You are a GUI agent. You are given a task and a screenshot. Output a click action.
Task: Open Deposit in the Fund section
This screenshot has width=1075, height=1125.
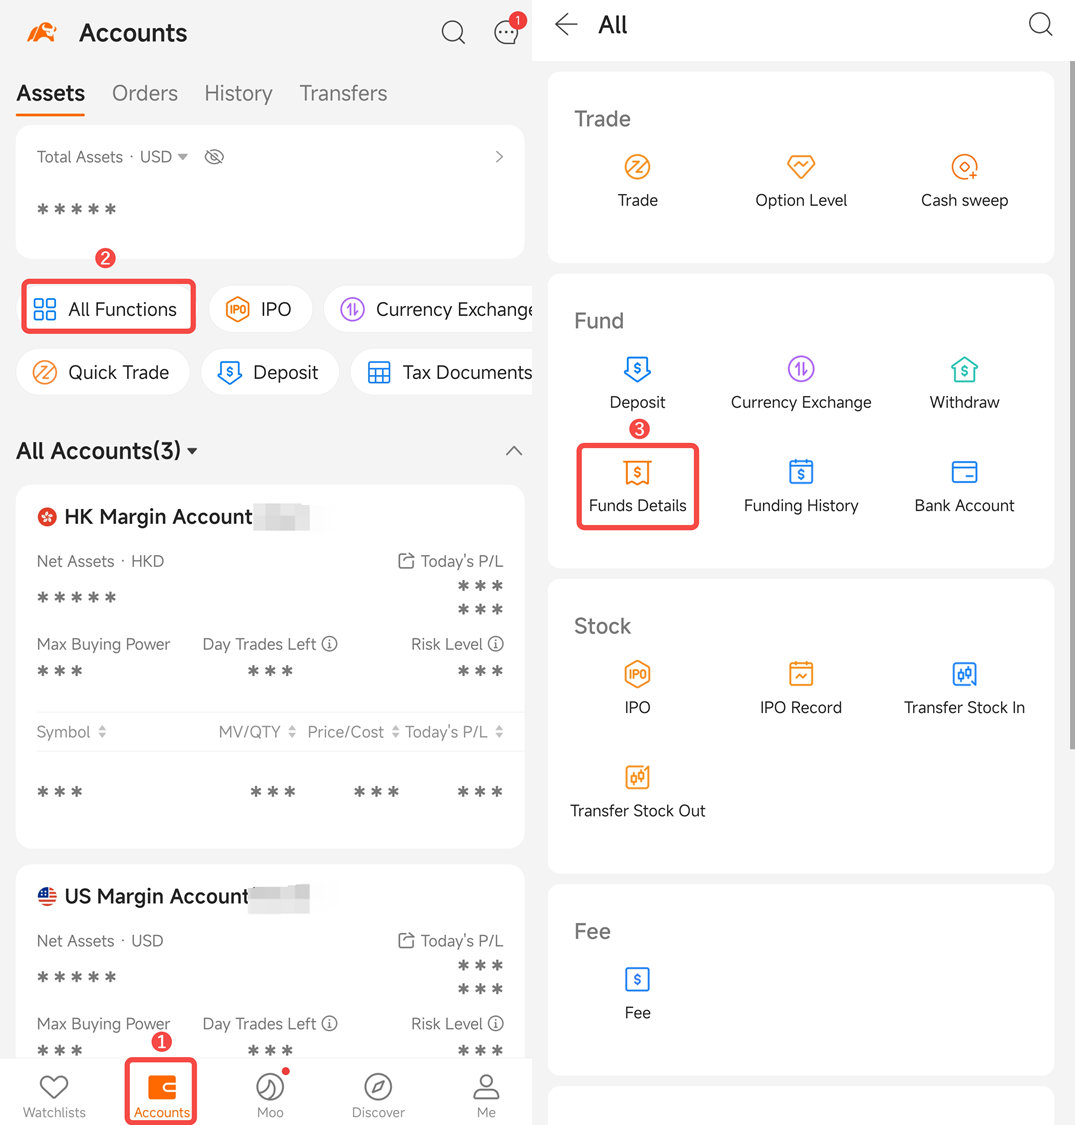pyautogui.click(x=637, y=383)
